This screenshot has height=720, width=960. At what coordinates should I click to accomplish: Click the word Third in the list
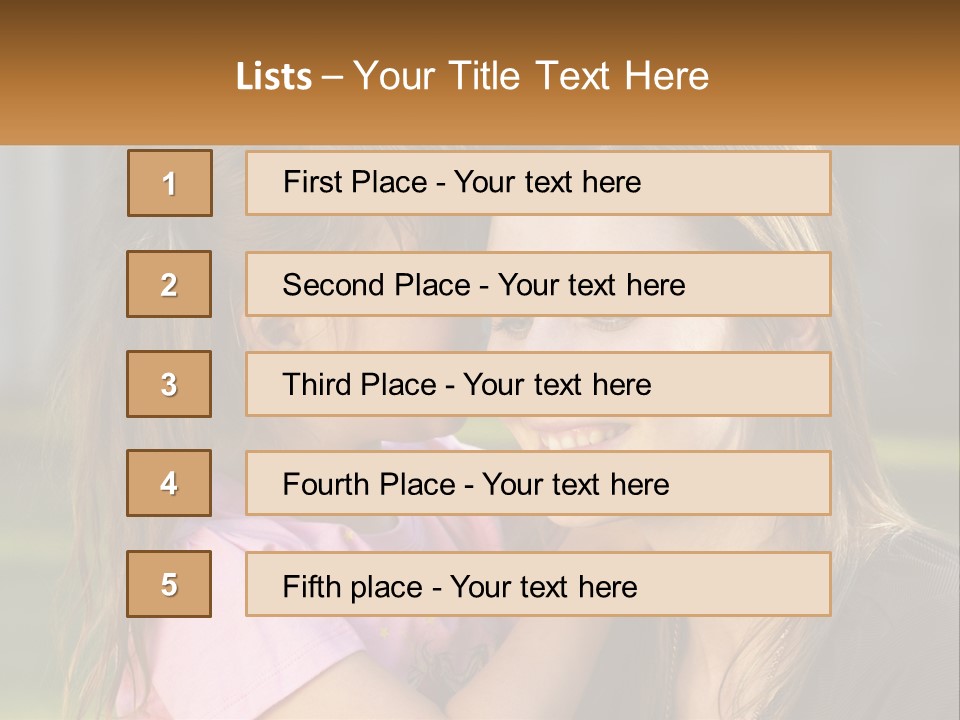tap(317, 385)
